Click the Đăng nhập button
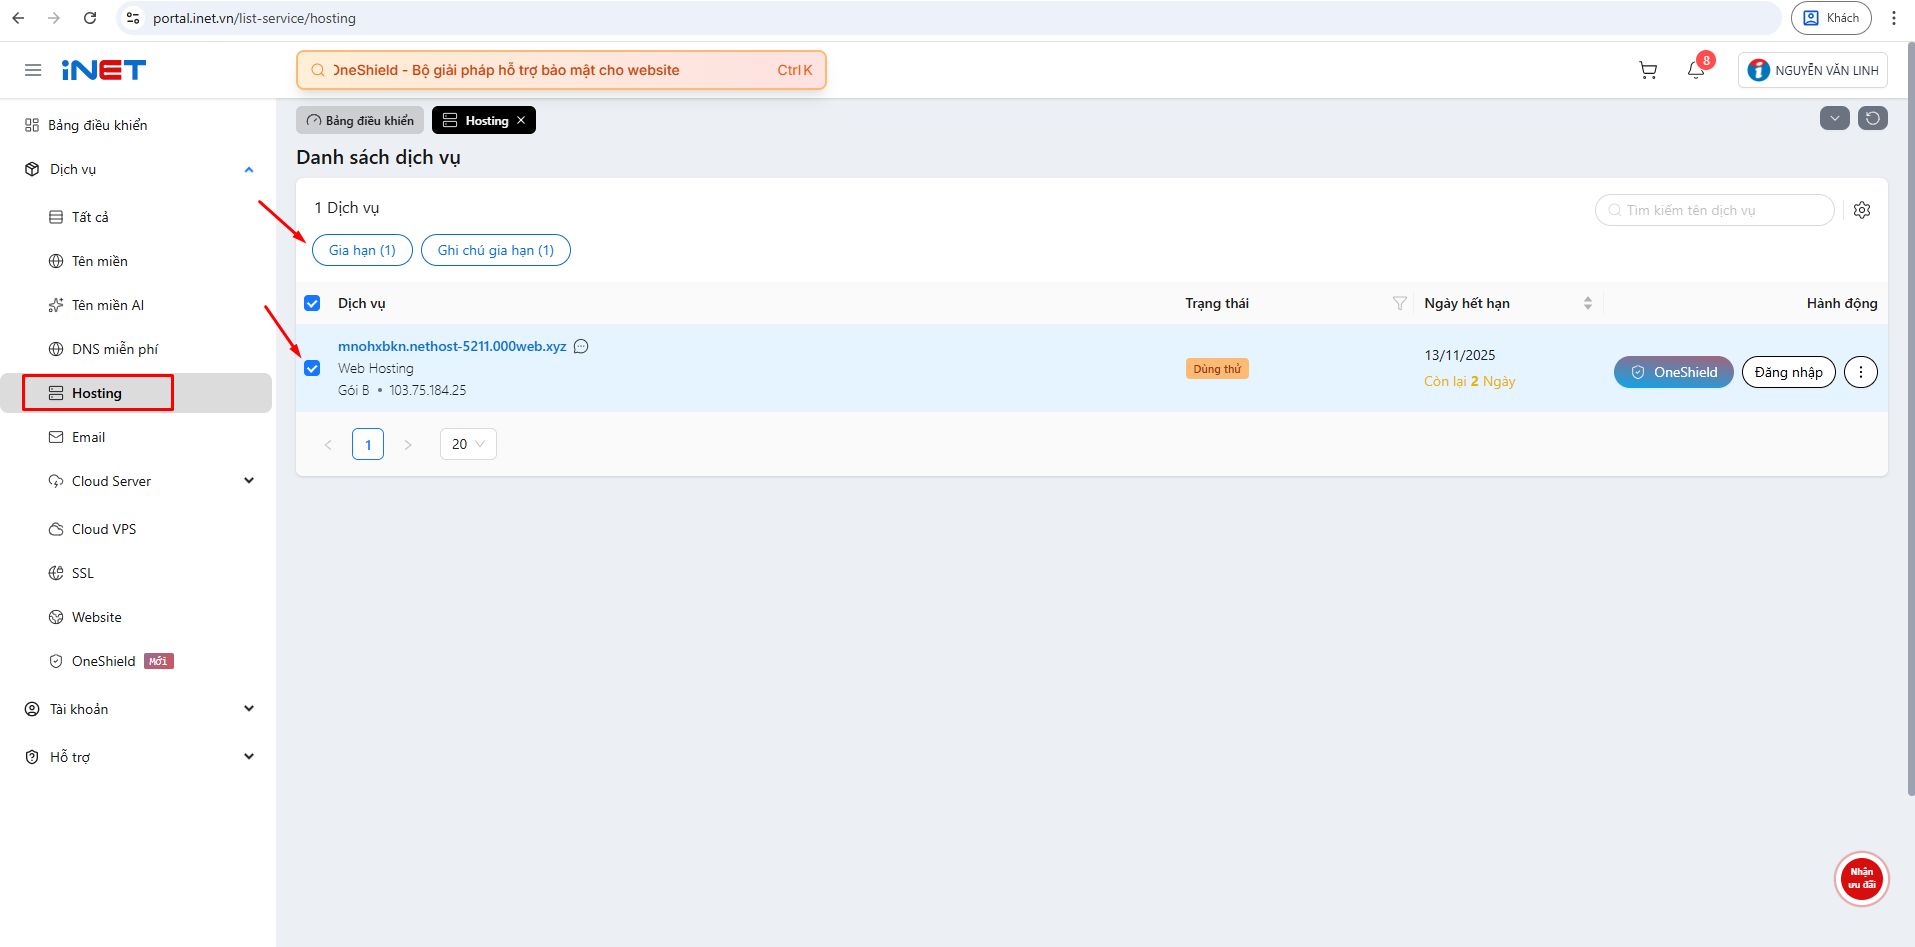Viewport: 1915px width, 947px height. [x=1789, y=372]
